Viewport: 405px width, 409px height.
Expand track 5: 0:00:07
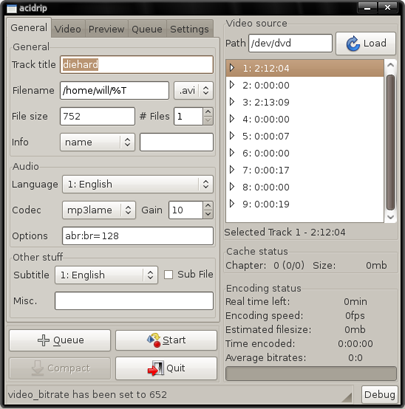point(232,136)
